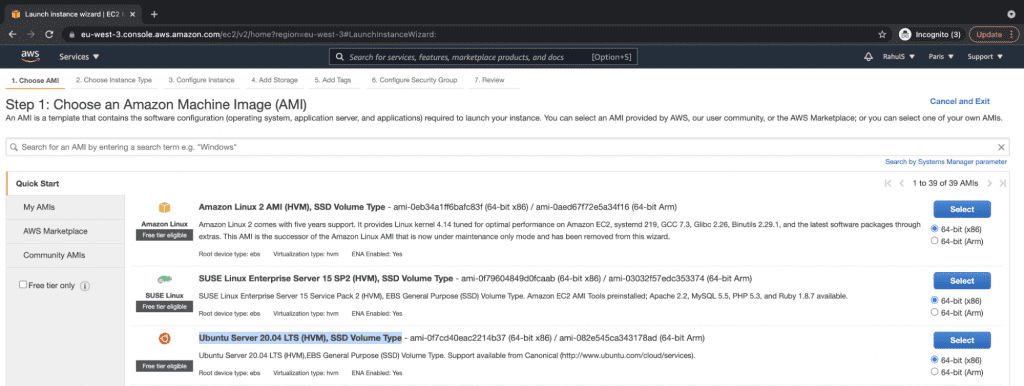
Task: Click Select for SUSE Linux Enterprise Server
Action: [x=962, y=281]
